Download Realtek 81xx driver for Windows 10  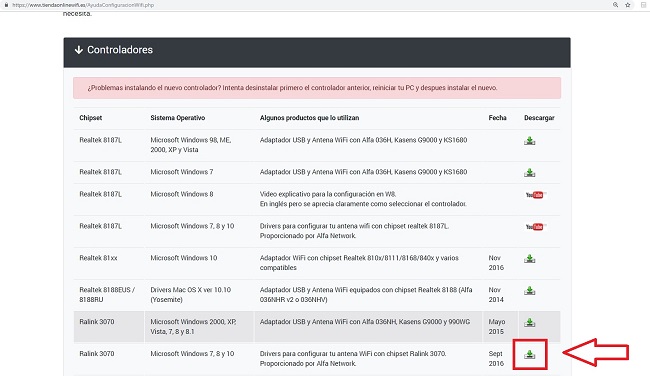pyautogui.click(x=529, y=259)
